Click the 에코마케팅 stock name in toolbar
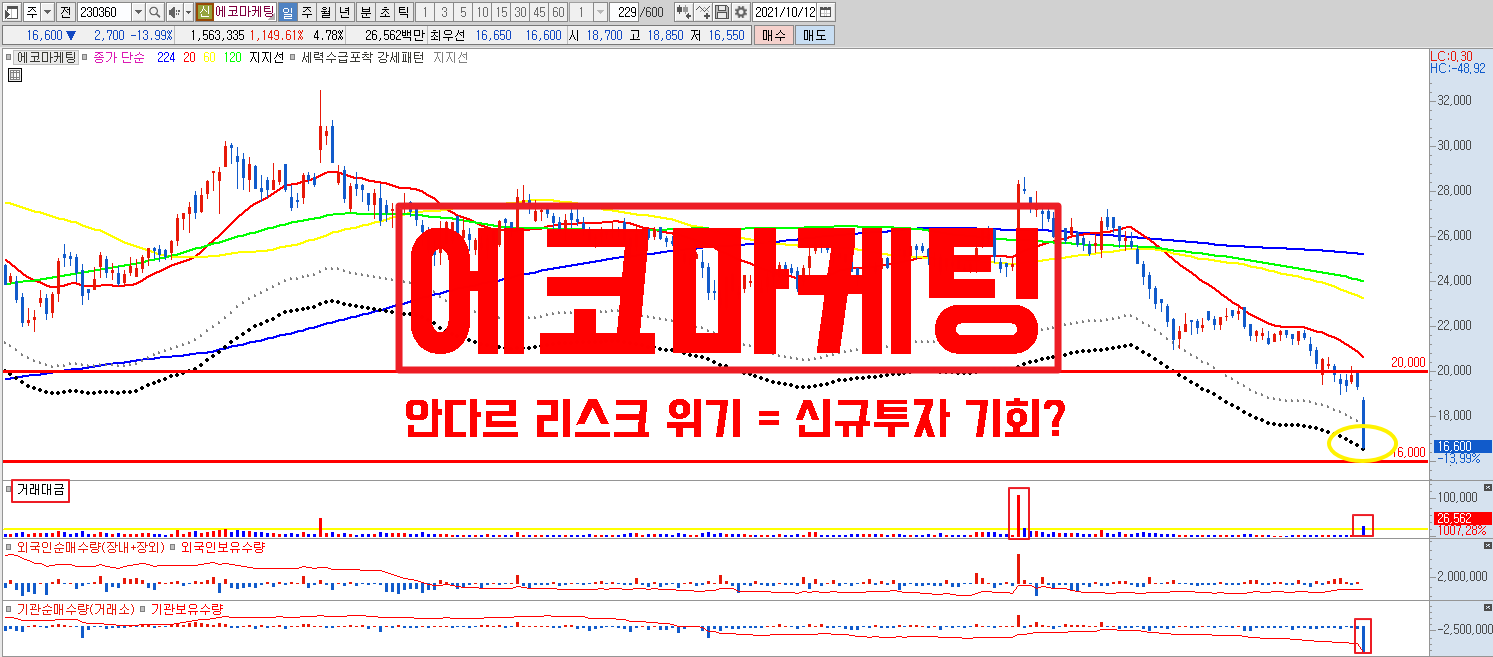This screenshot has height=657, width=1493. click(245, 12)
